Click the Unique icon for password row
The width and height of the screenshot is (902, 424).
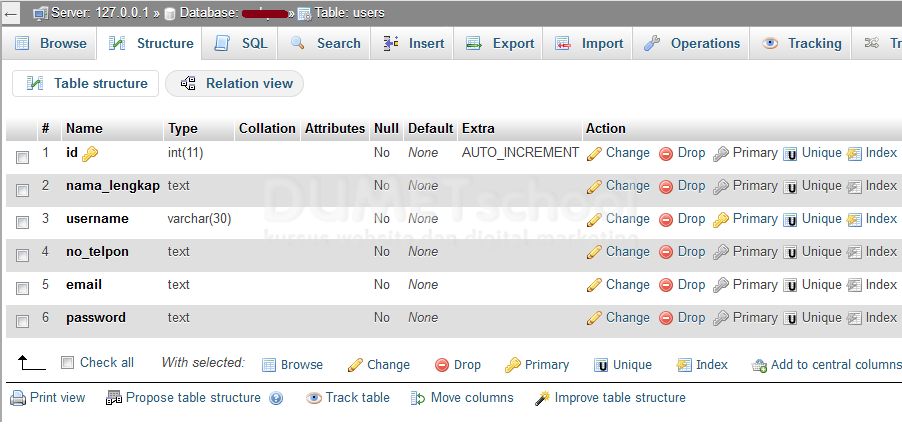[790, 318]
